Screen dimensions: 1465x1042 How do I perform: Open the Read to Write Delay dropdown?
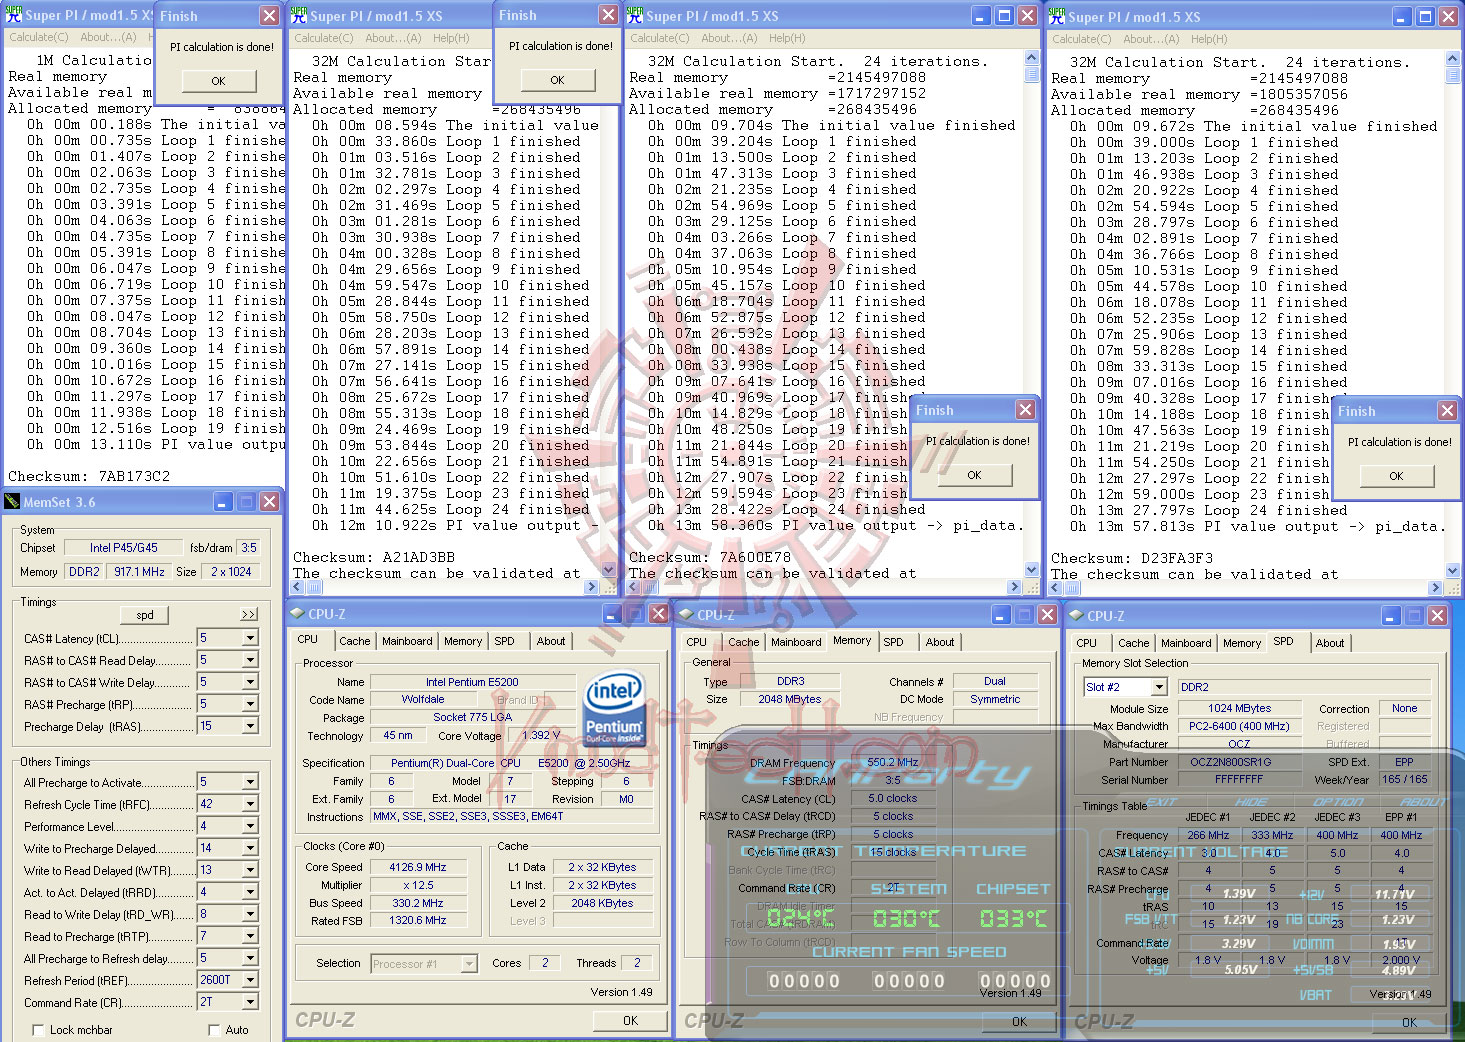[x=250, y=914]
